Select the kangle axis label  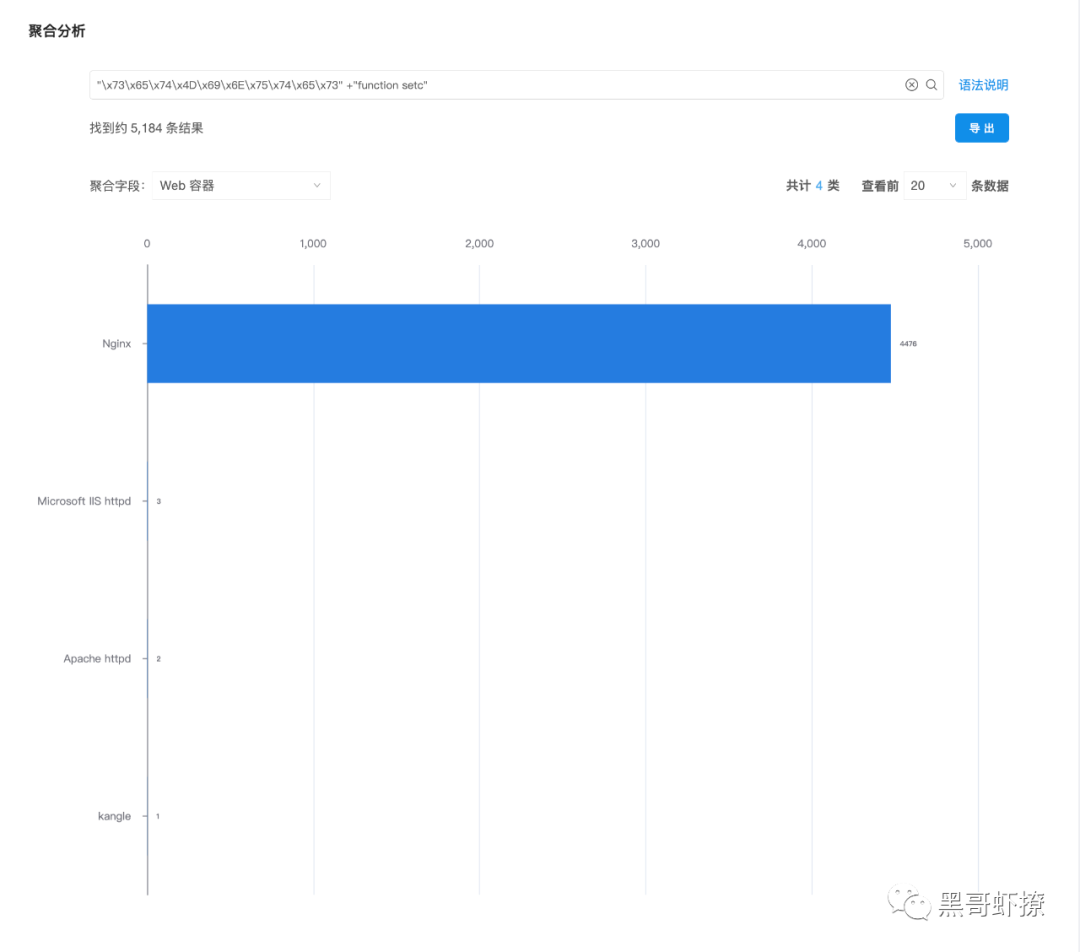pos(114,816)
